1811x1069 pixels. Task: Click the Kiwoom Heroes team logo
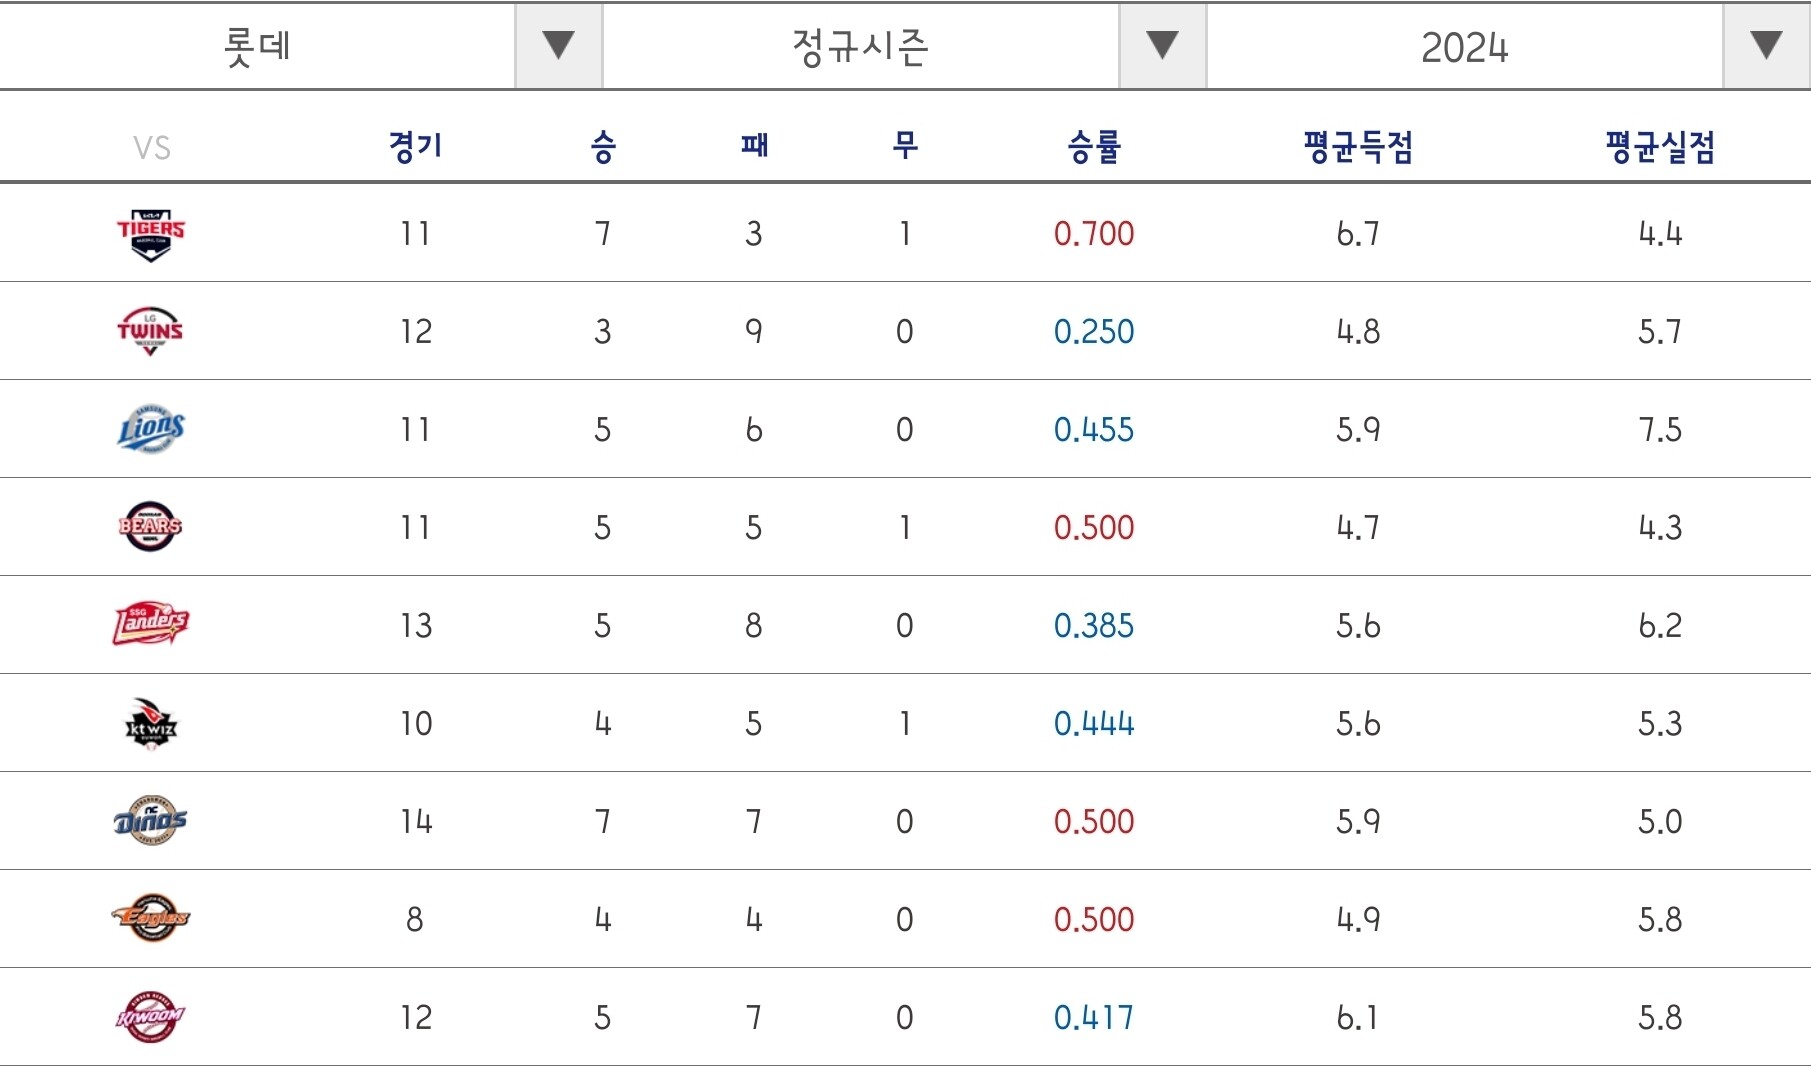tap(151, 1017)
